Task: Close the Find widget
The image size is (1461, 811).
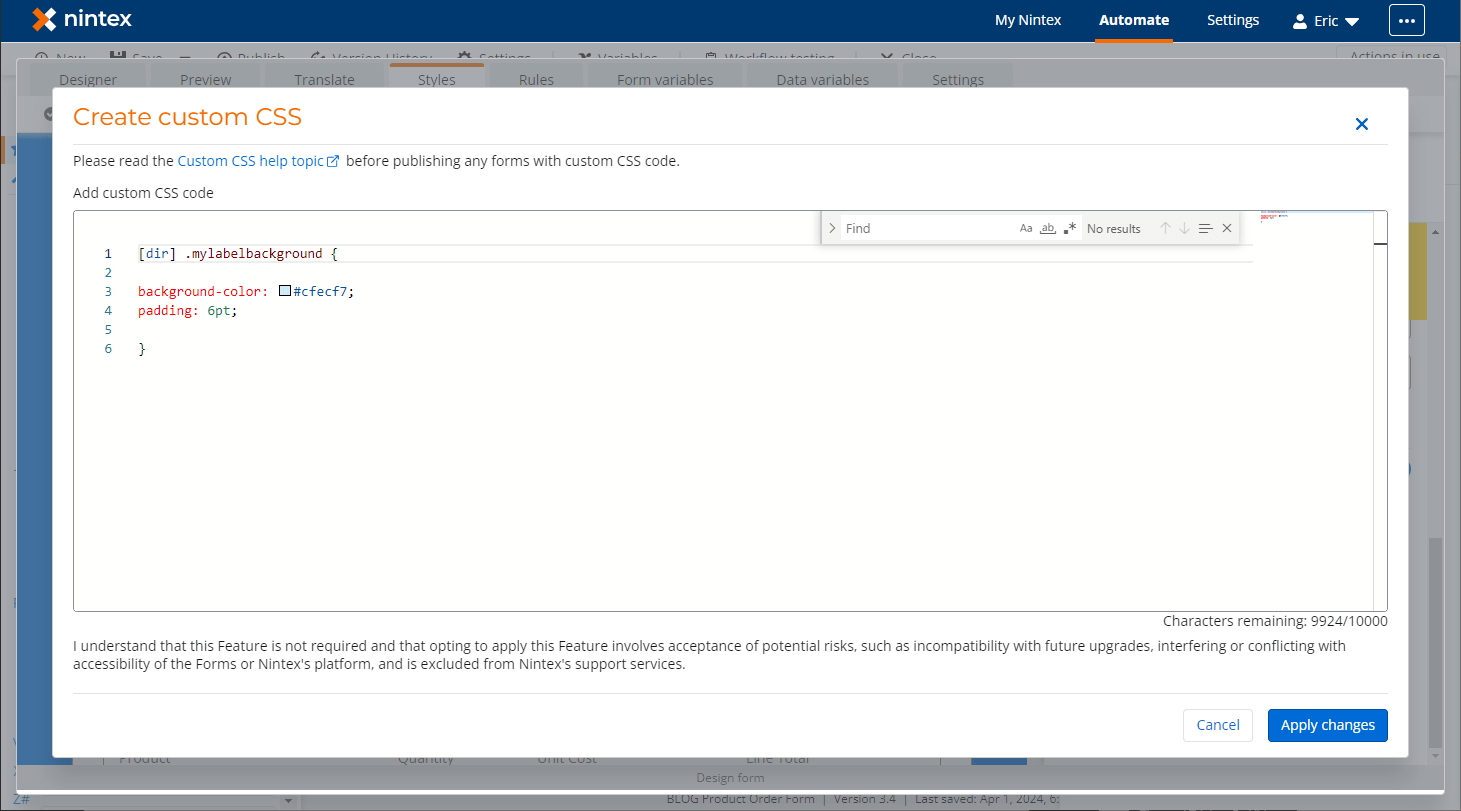Action: (x=1227, y=228)
